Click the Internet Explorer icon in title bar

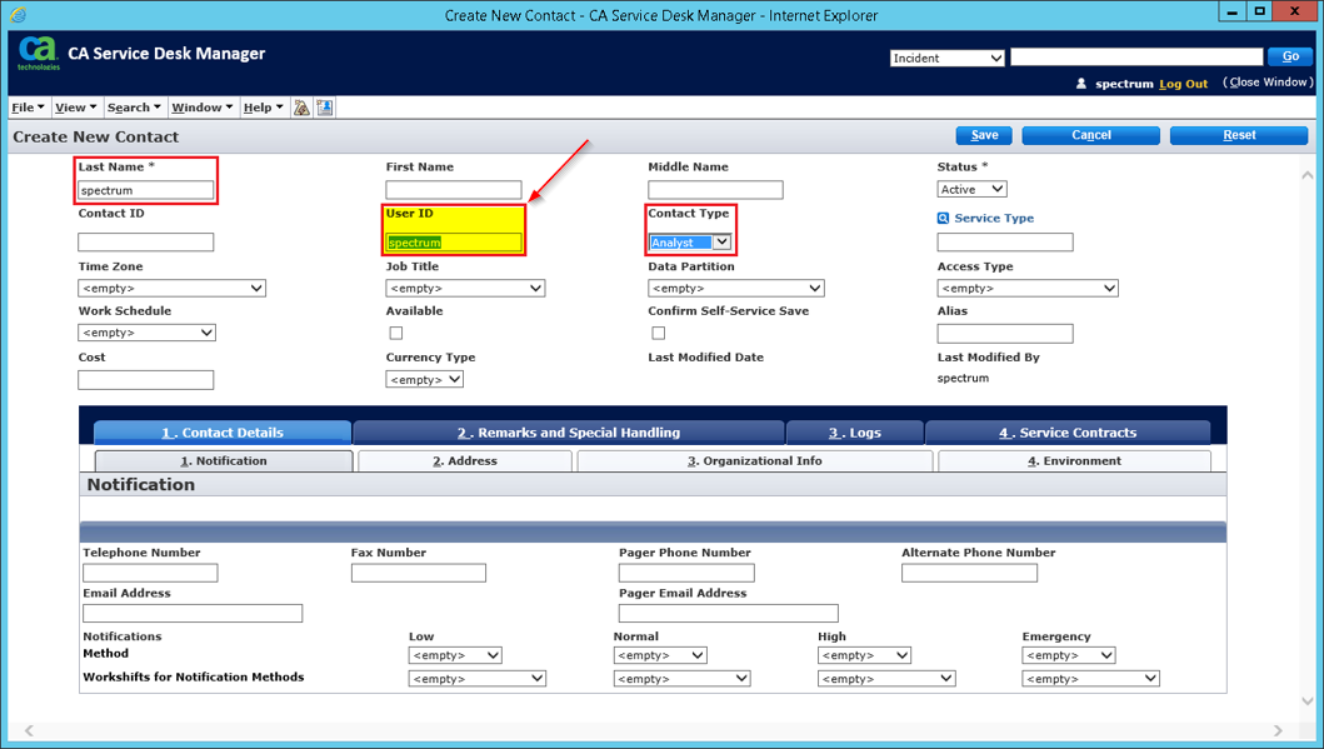(17, 15)
